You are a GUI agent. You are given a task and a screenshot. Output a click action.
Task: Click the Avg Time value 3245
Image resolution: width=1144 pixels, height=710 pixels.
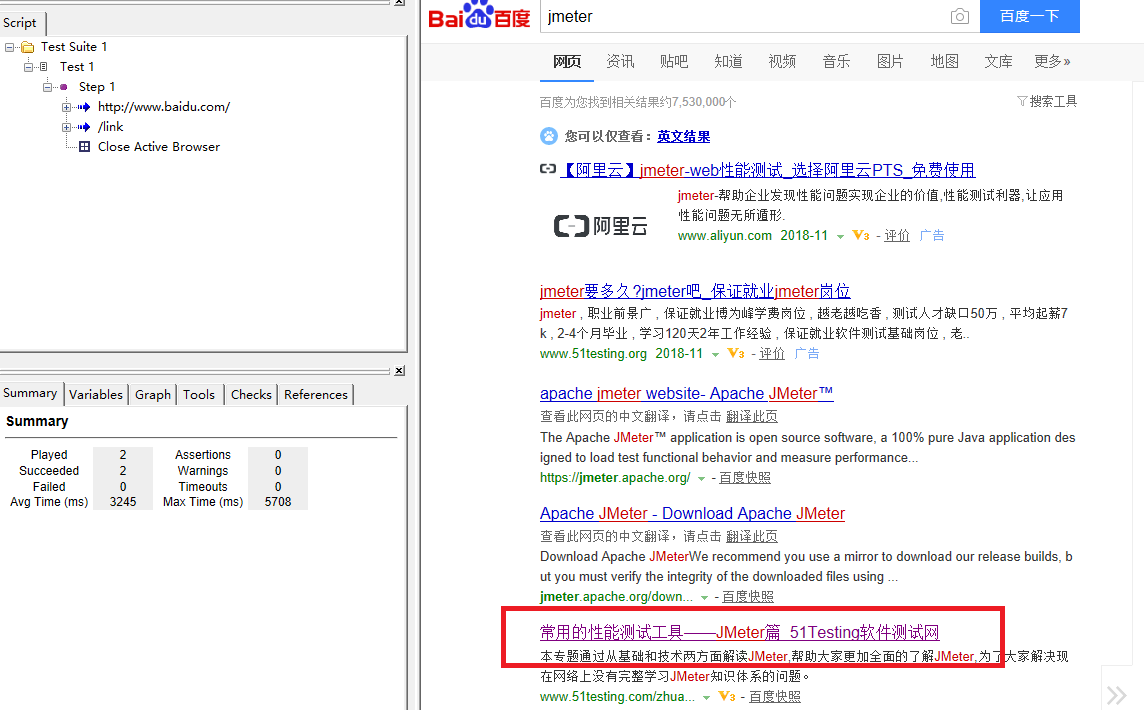(123, 502)
